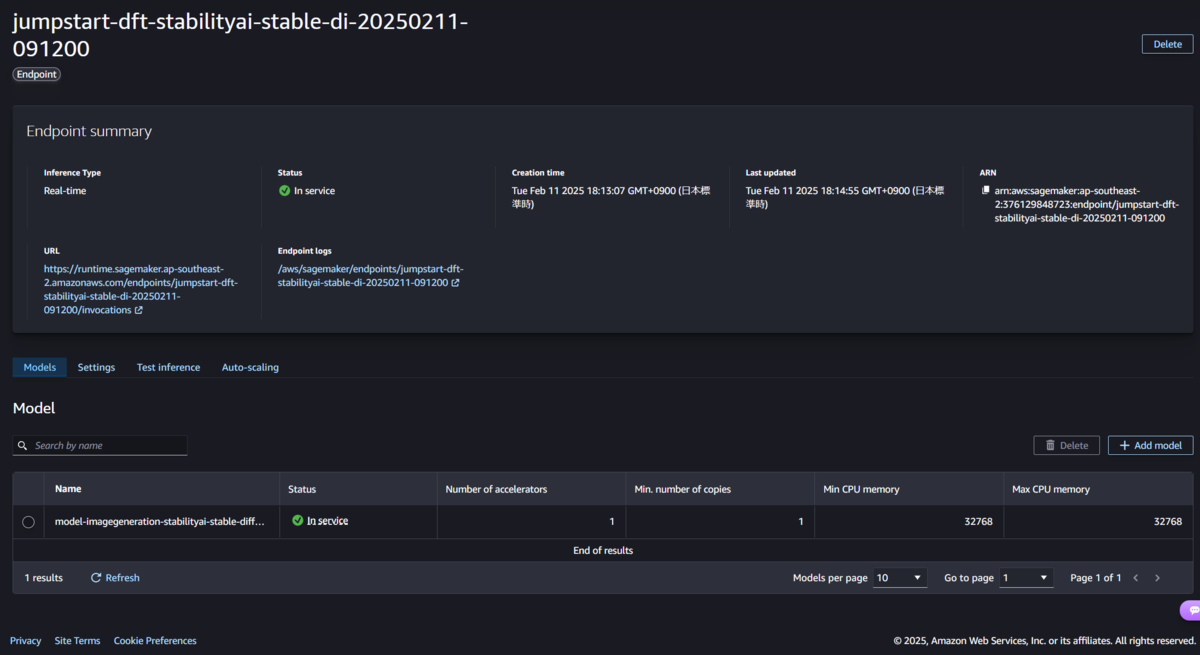Click the Add model button
This screenshot has height=655, width=1200.
point(1150,445)
